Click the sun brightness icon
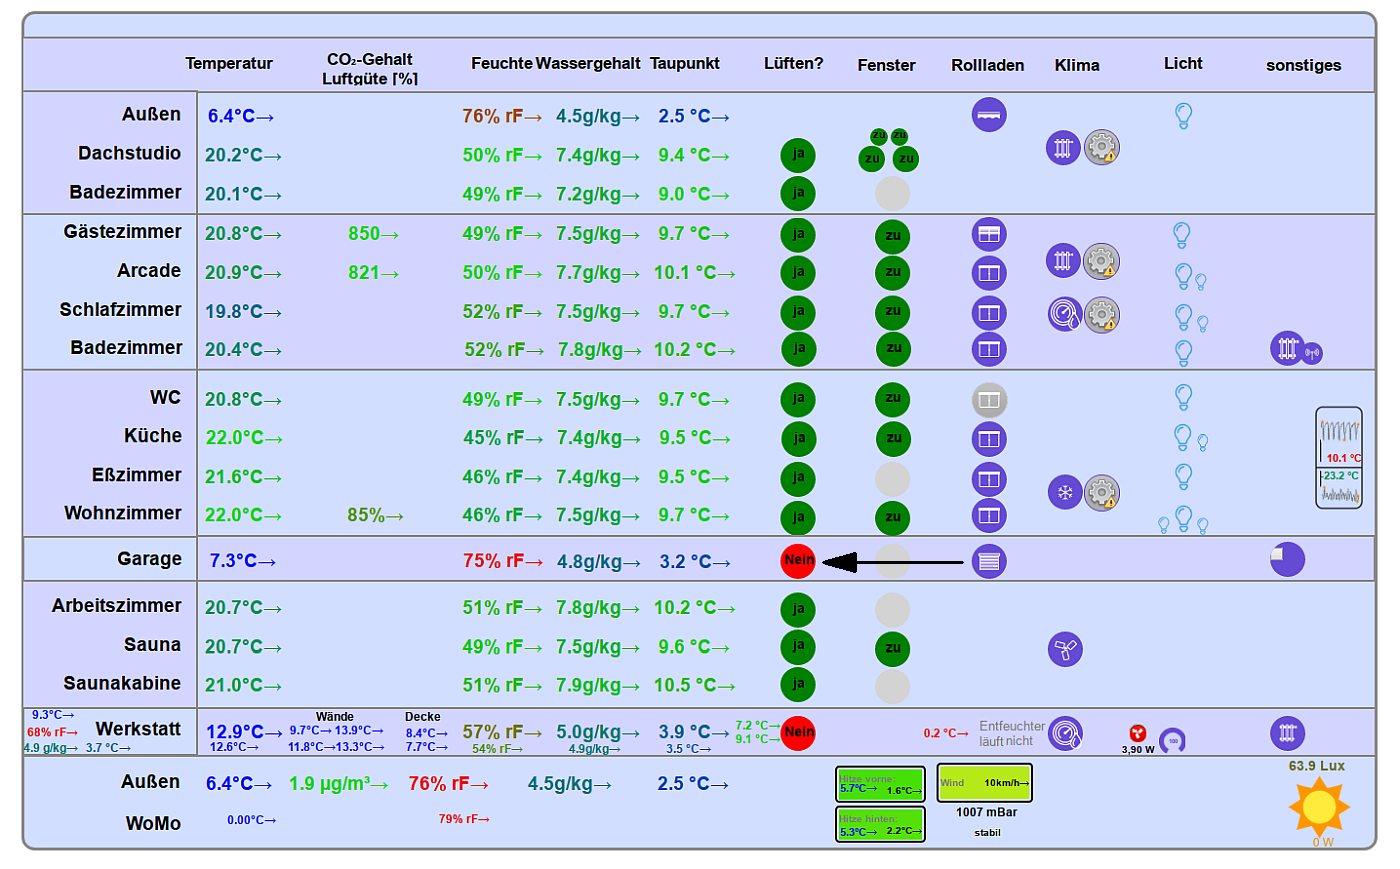Image resolution: width=1400 pixels, height=869 pixels. [x=1319, y=806]
